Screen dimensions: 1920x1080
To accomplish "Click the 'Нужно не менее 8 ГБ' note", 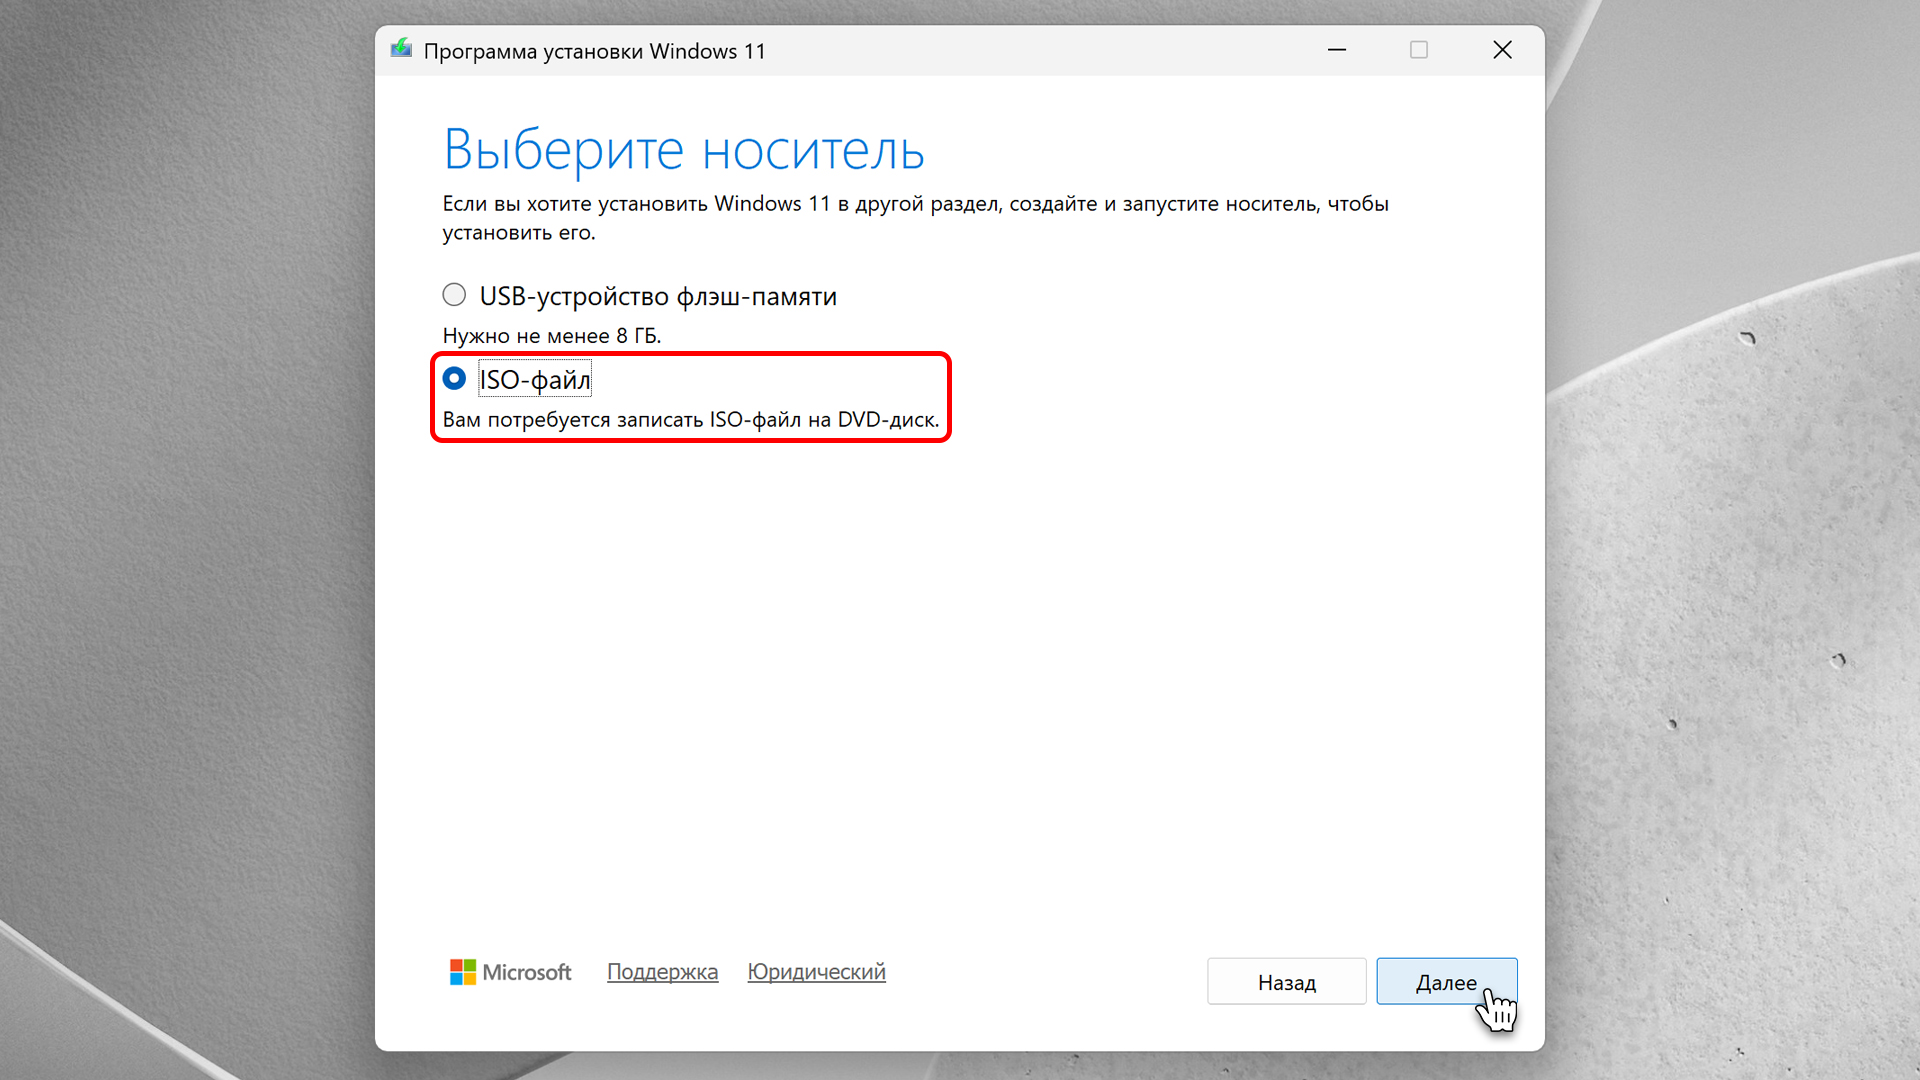I will click(552, 336).
